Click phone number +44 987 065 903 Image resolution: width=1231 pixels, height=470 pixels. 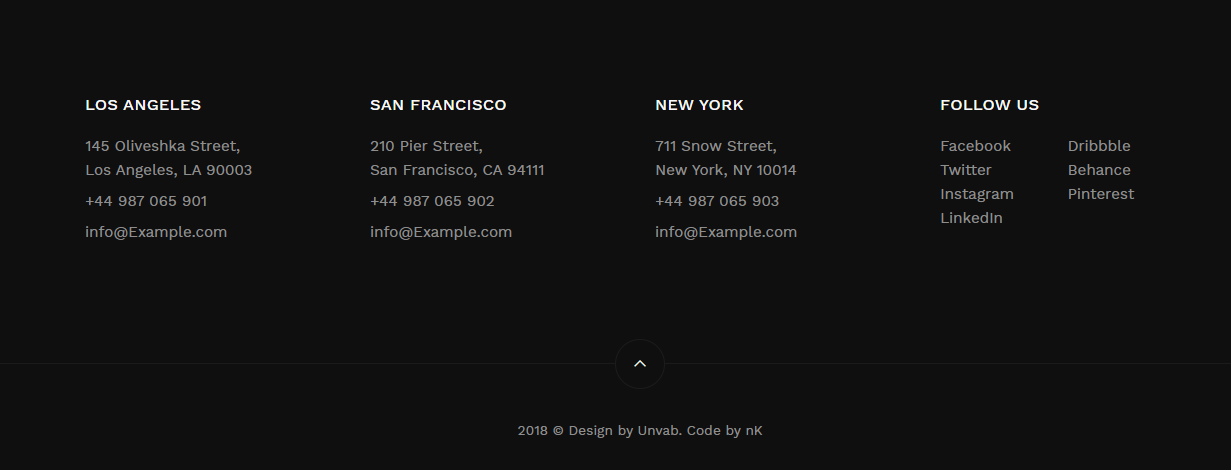(717, 201)
